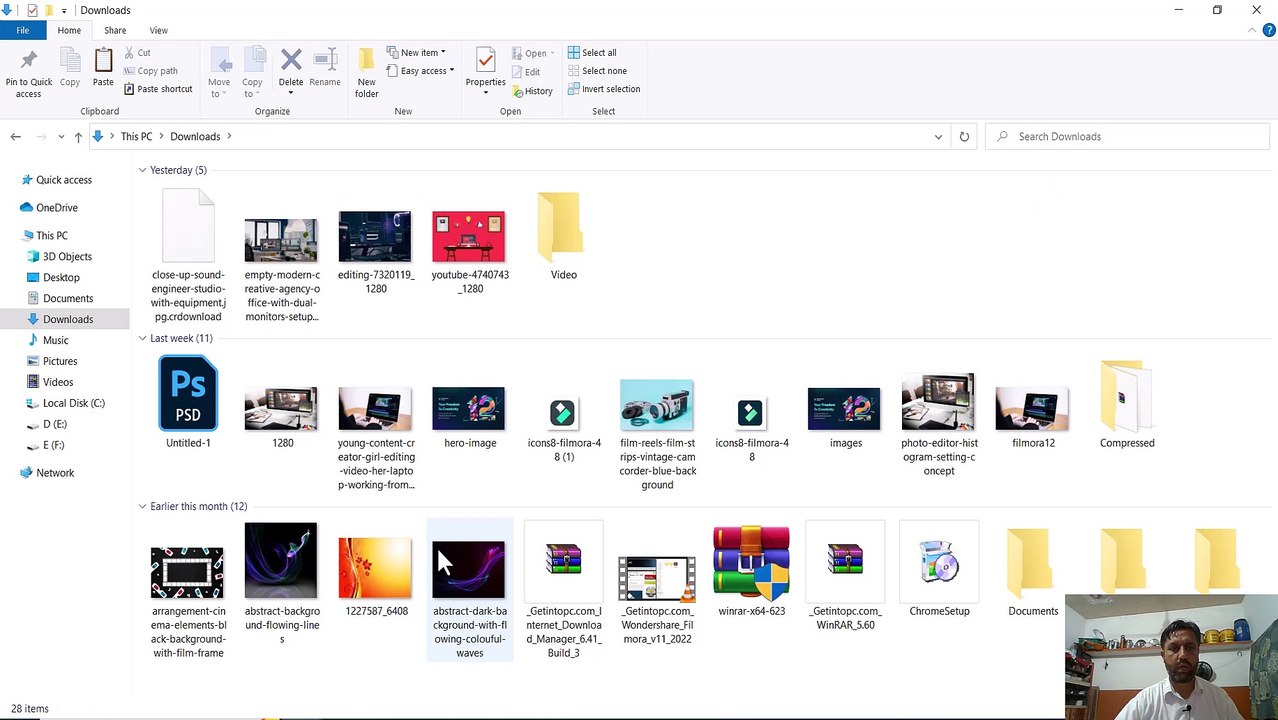Click Select all

point(592,53)
